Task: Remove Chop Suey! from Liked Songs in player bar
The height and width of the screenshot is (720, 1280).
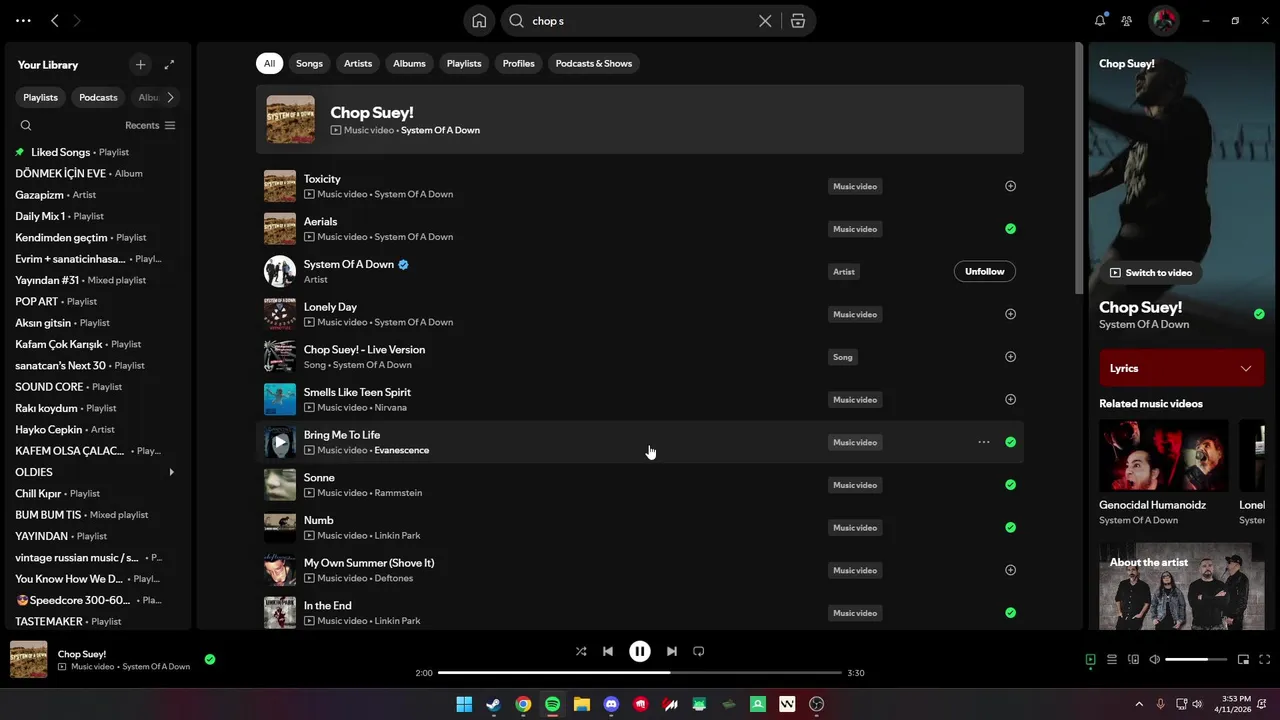Action: point(210,660)
